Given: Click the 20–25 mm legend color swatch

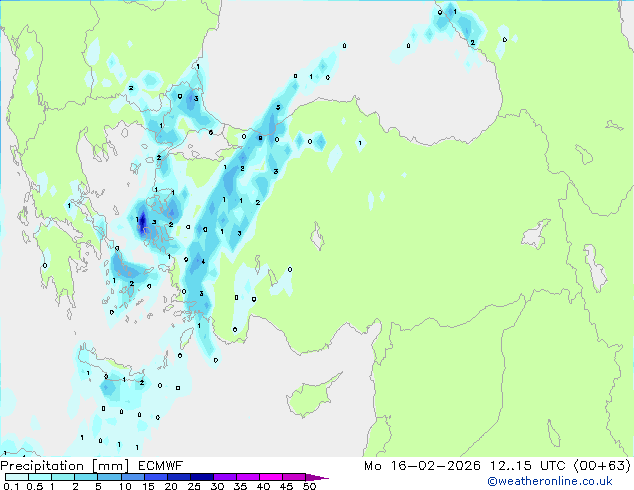Looking at the screenshot, I should point(179,477).
